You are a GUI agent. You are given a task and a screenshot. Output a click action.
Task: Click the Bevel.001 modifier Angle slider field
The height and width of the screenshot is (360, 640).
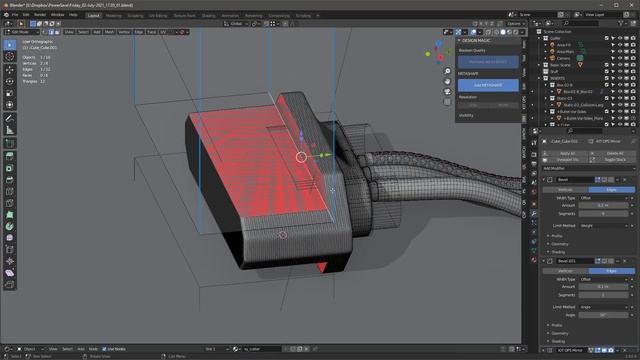604,315
